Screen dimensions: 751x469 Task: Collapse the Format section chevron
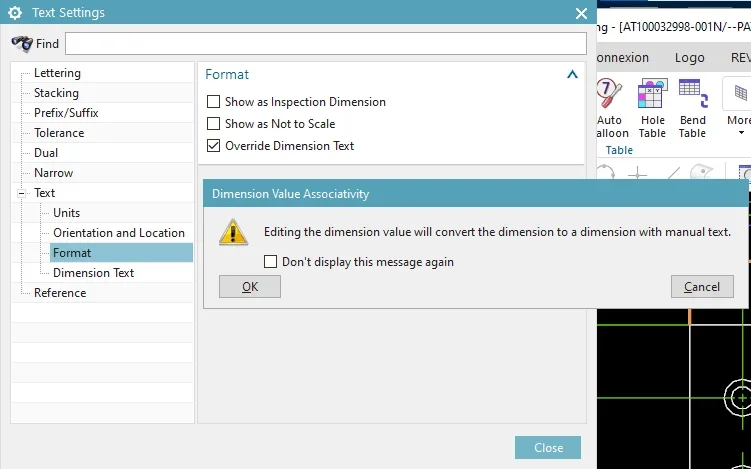pyautogui.click(x=572, y=74)
